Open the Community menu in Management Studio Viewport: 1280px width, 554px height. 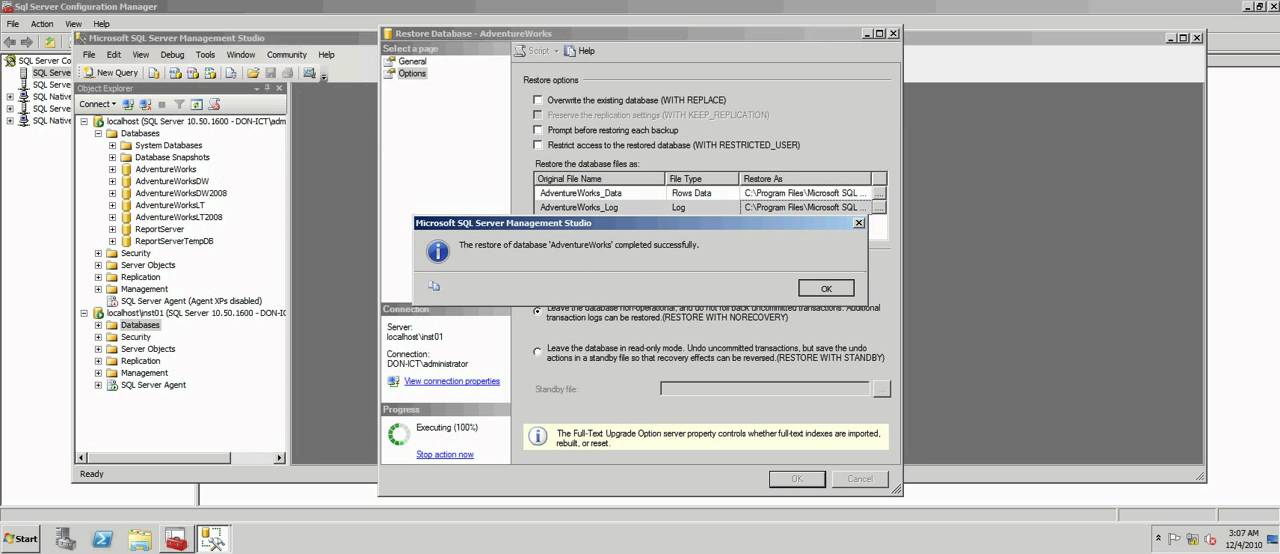(x=286, y=55)
